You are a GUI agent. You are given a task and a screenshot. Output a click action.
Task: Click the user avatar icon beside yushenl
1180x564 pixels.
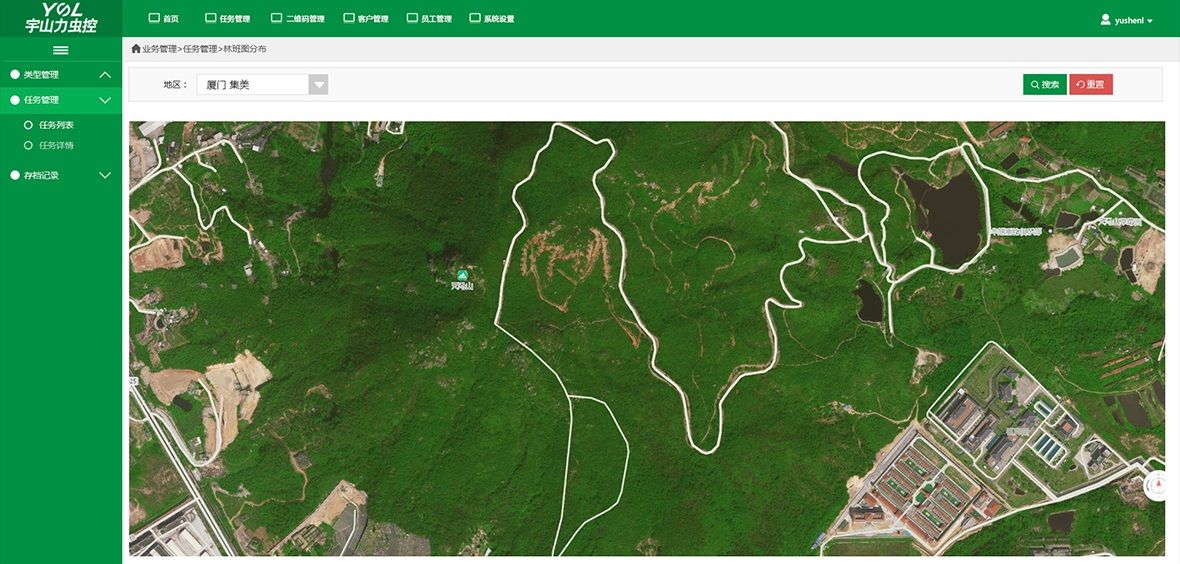pos(1105,19)
